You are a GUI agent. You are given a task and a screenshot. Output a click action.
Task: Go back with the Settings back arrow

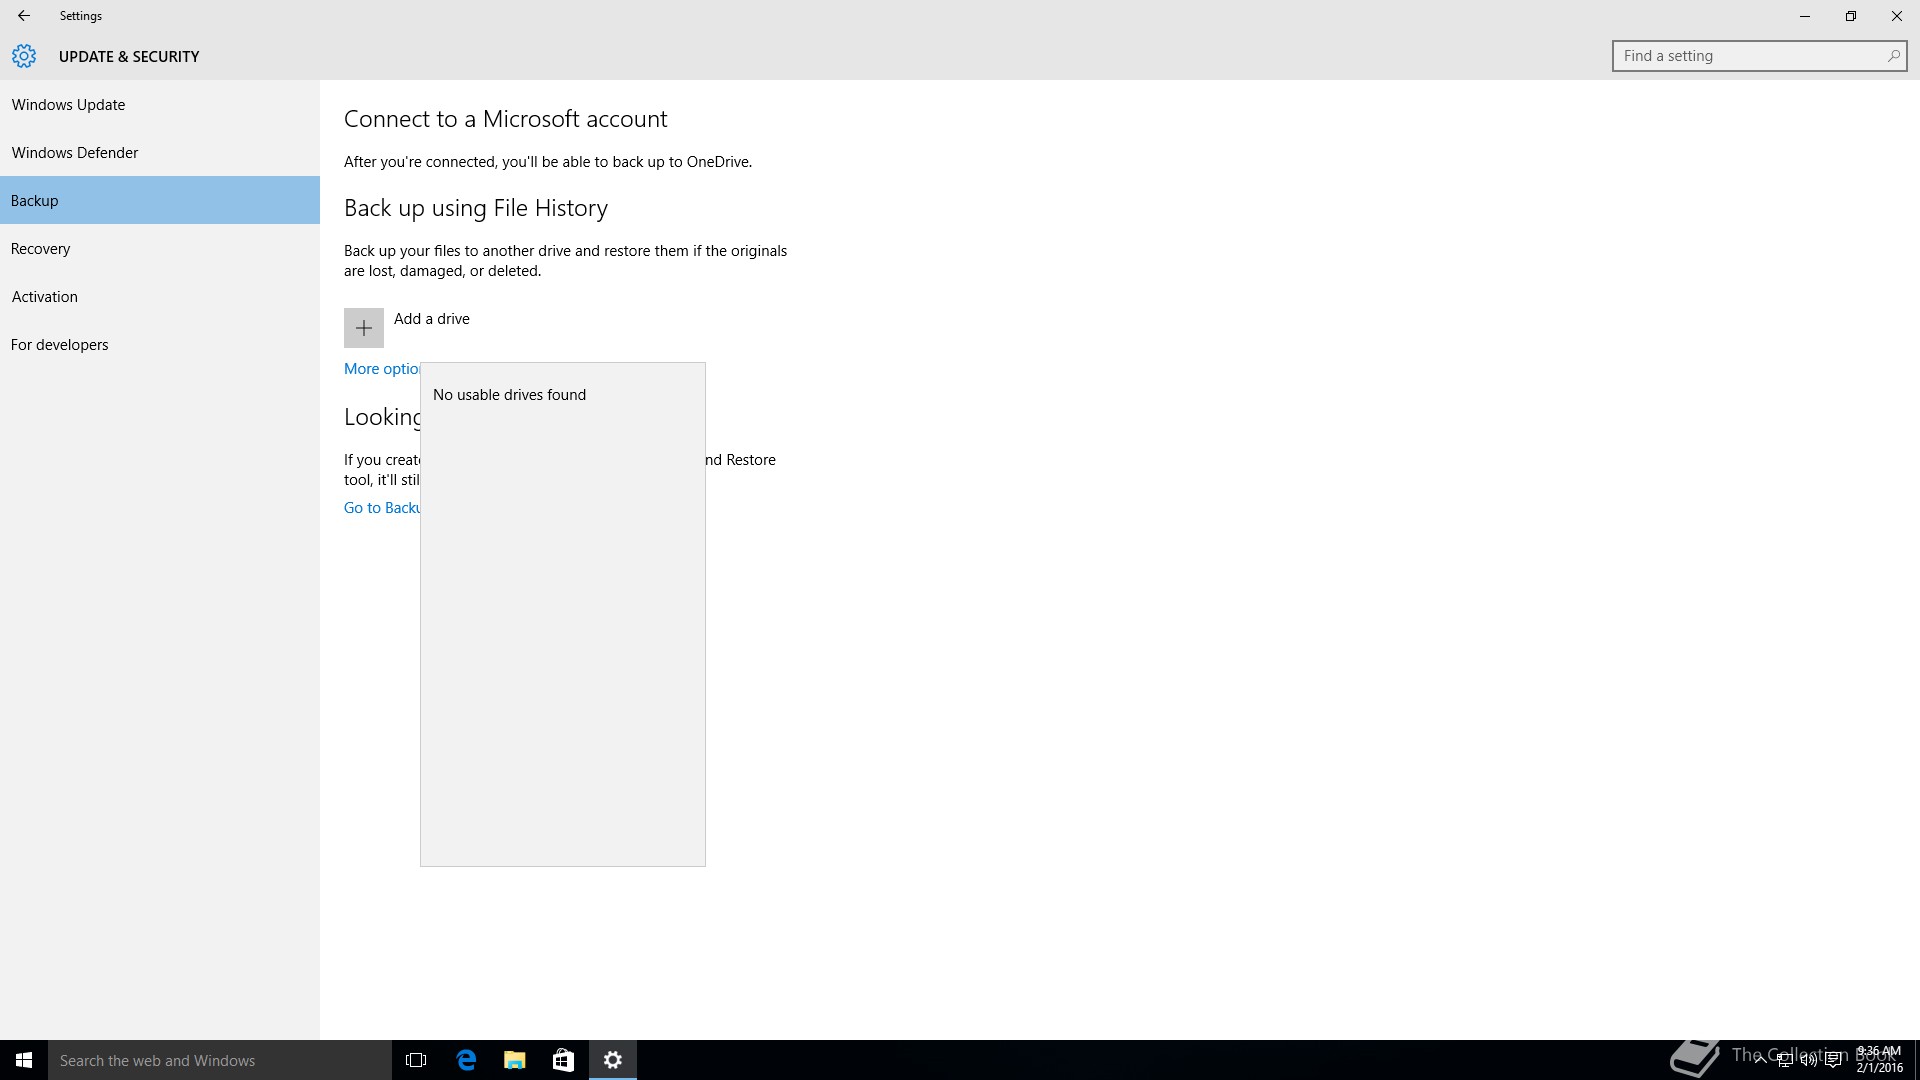point(24,16)
